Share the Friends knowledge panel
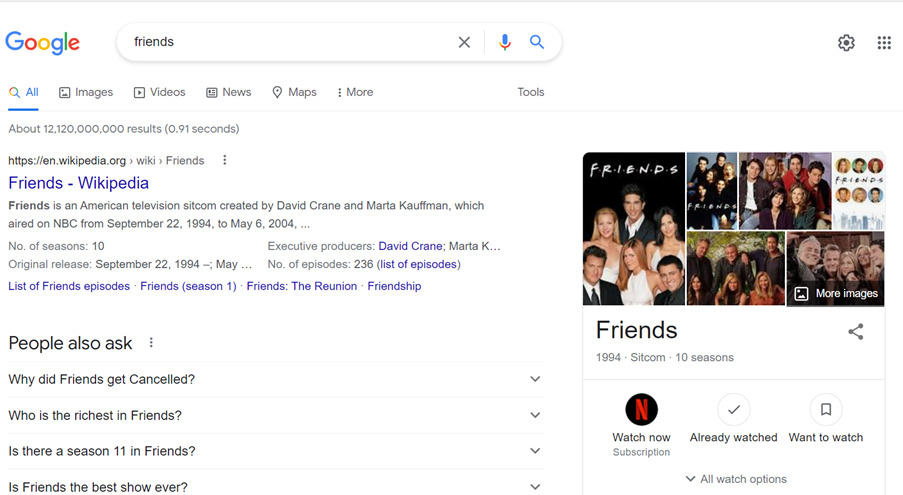 (856, 332)
